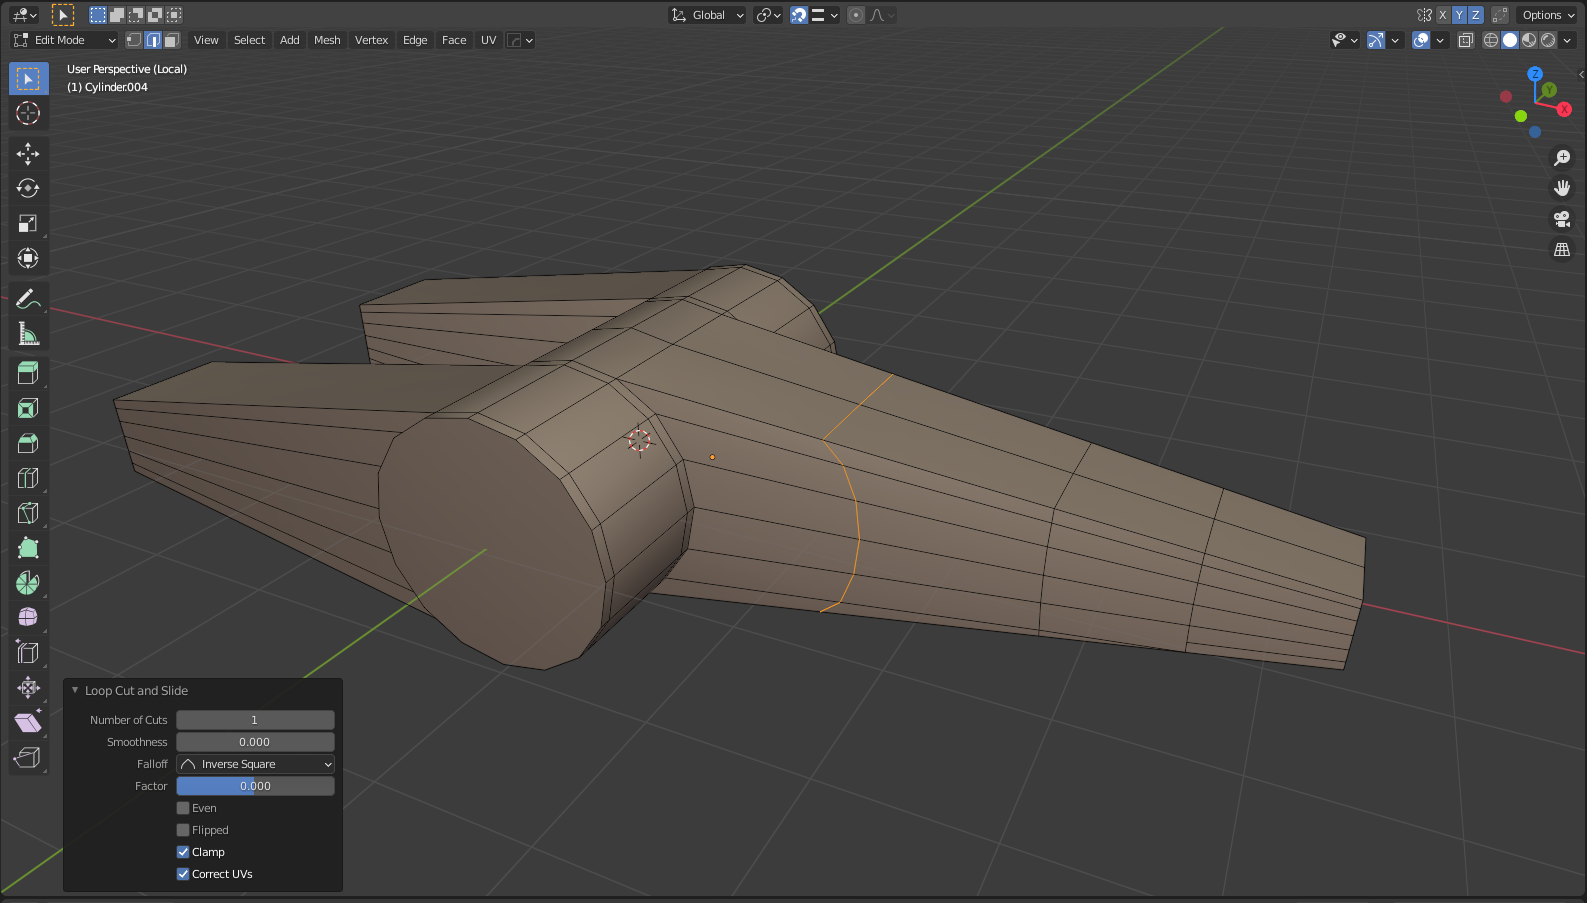Switch to face select mode
This screenshot has height=903, width=1587.
tap(172, 40)
